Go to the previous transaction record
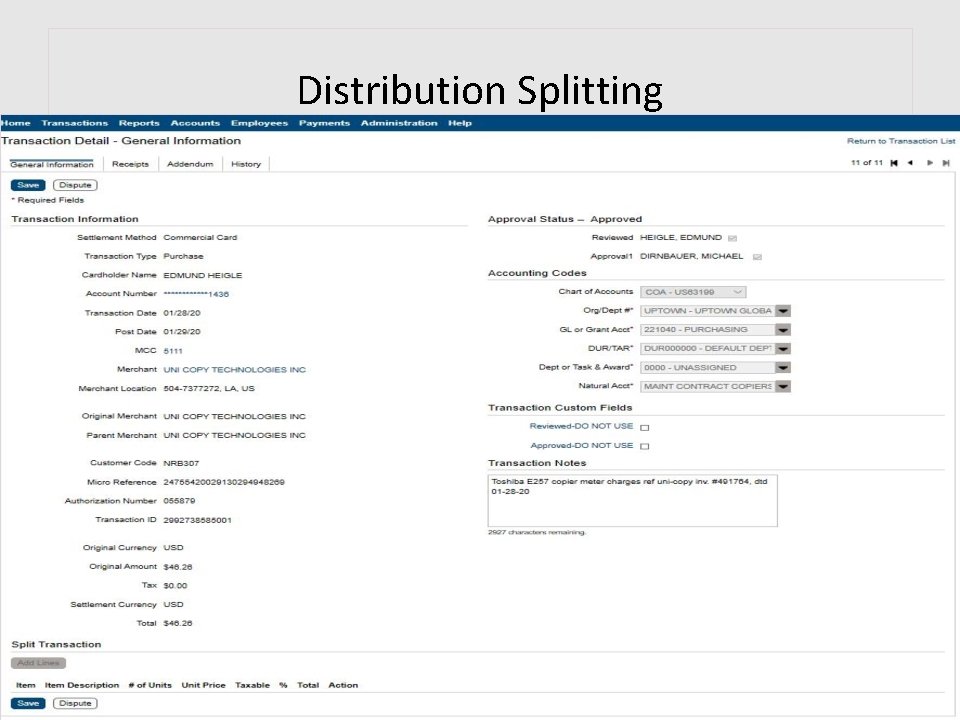 point(910,163)
